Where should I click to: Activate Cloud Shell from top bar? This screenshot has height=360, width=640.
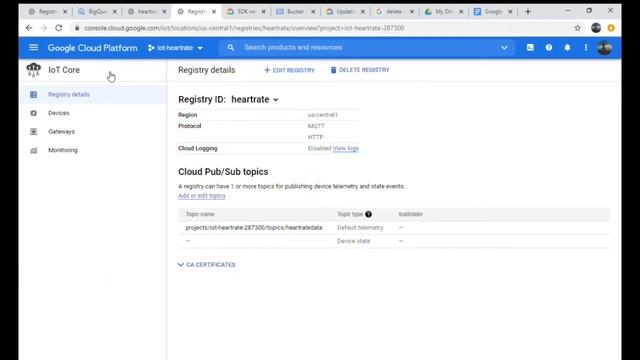pyautogui.click(x=530, y=48)
